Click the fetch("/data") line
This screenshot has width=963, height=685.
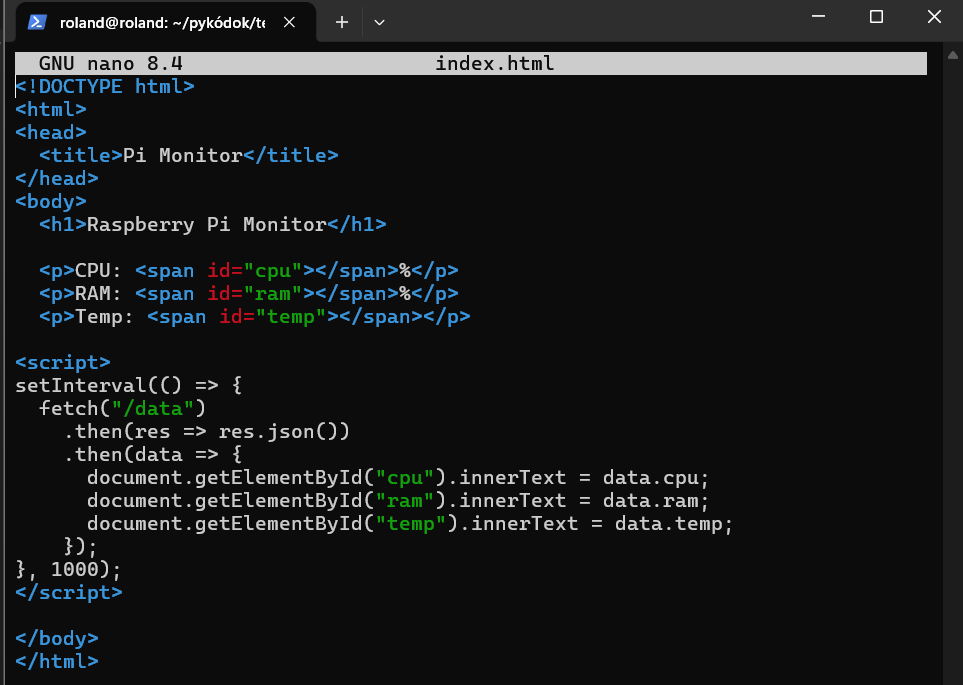123,409
